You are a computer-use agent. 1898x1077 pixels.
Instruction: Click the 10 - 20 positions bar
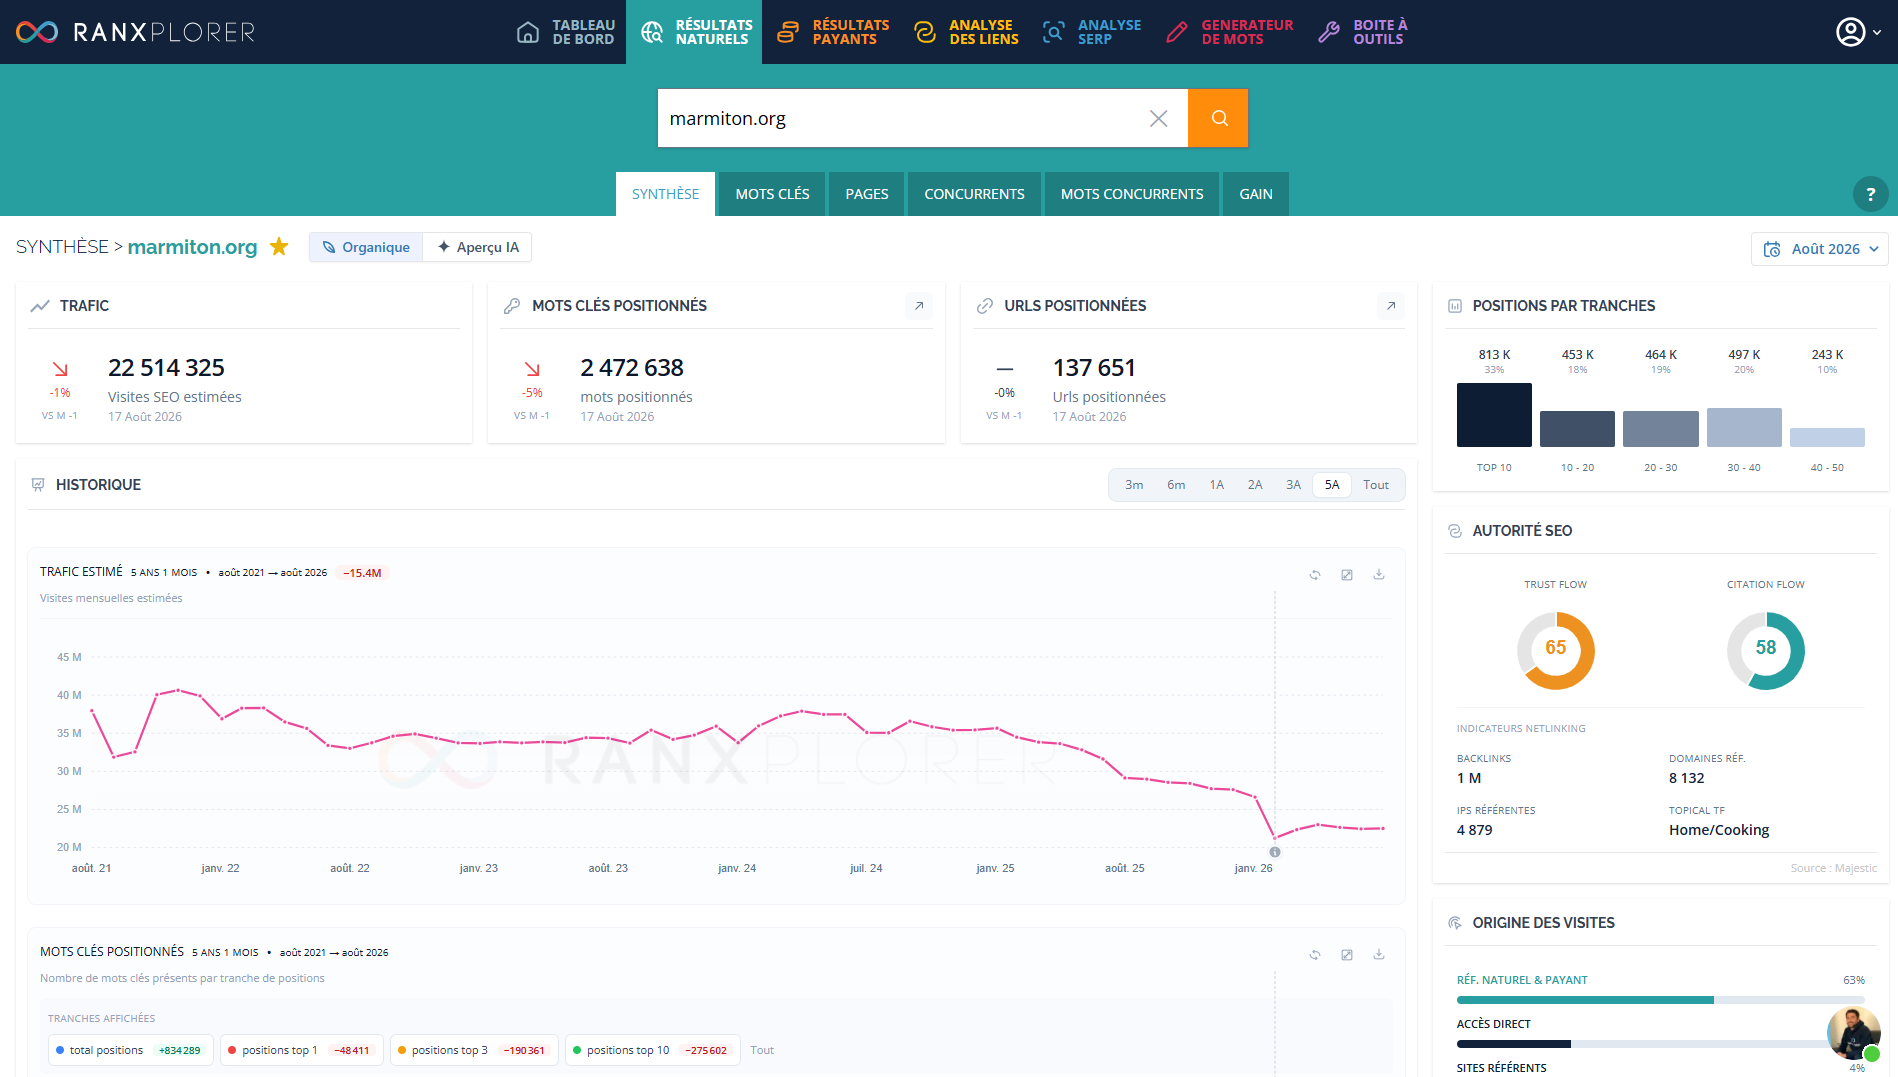tap(1577, 429)
